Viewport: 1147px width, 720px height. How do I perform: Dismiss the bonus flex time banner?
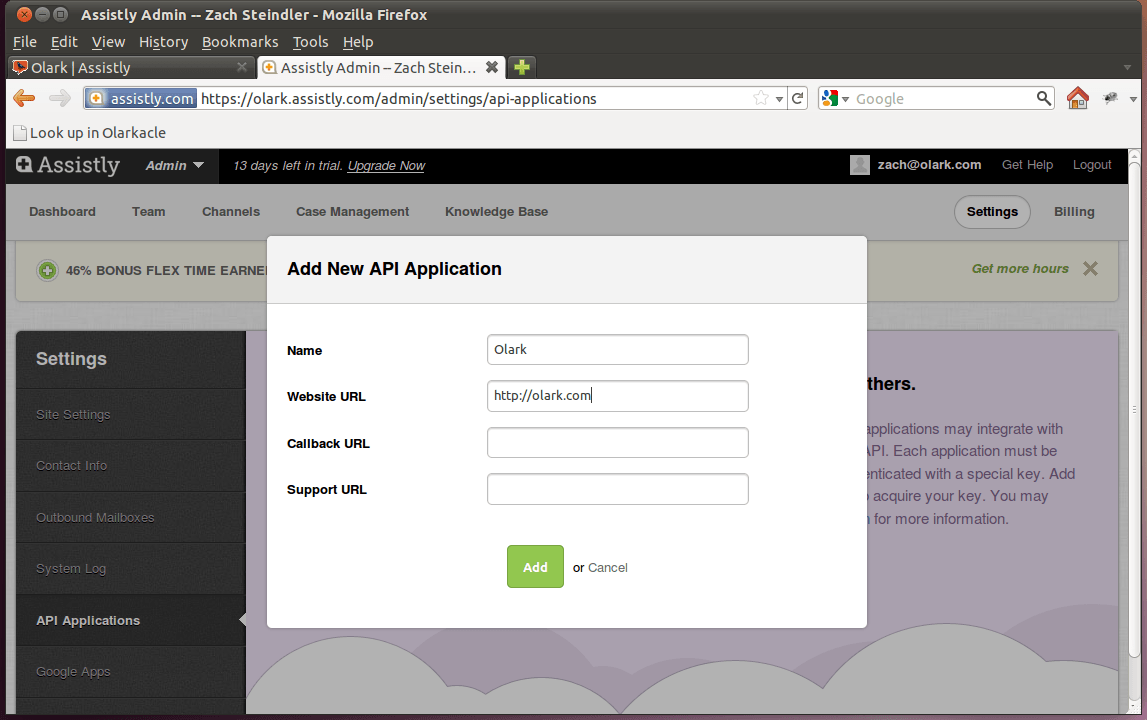1090,268
